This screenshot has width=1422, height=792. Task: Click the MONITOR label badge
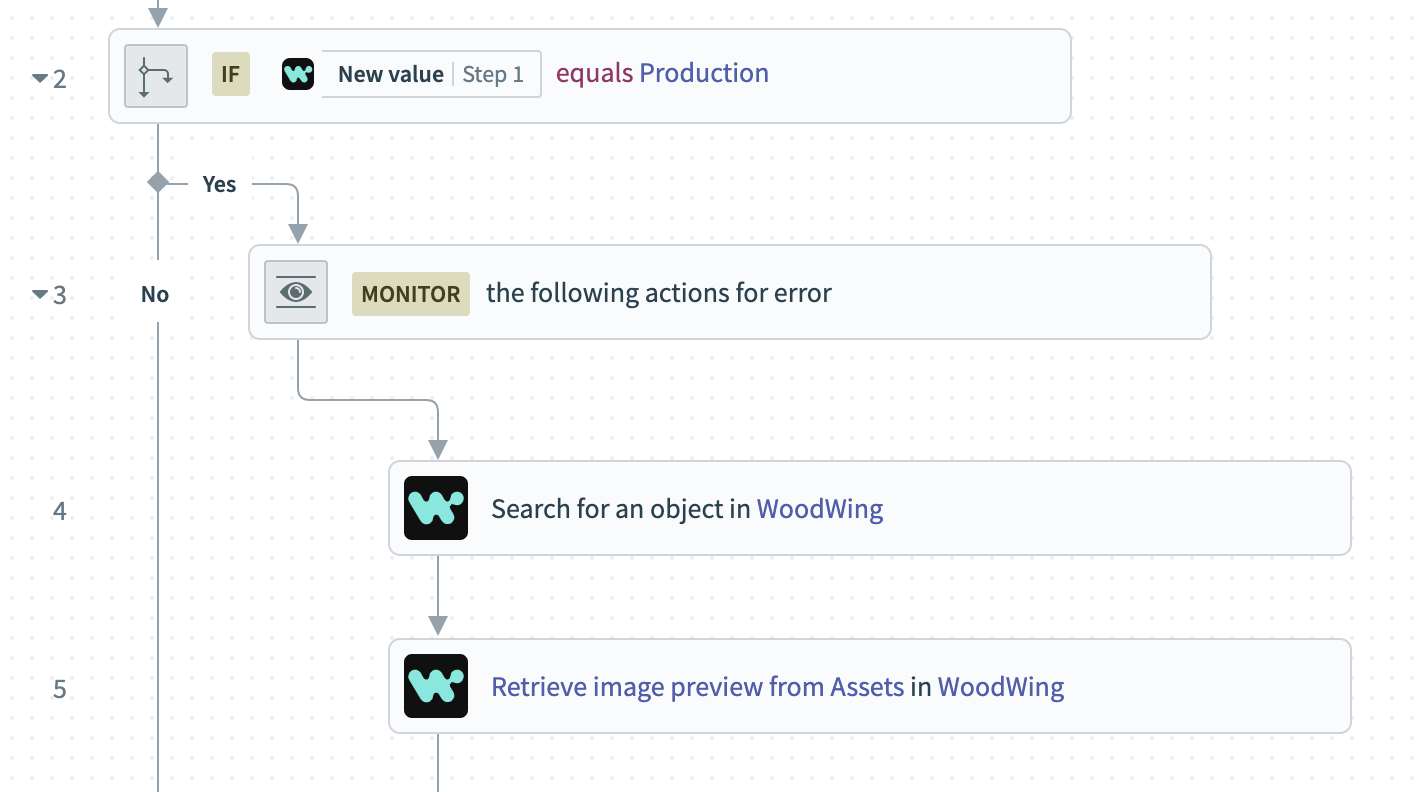pyautogui.click(x=411, y=294)
